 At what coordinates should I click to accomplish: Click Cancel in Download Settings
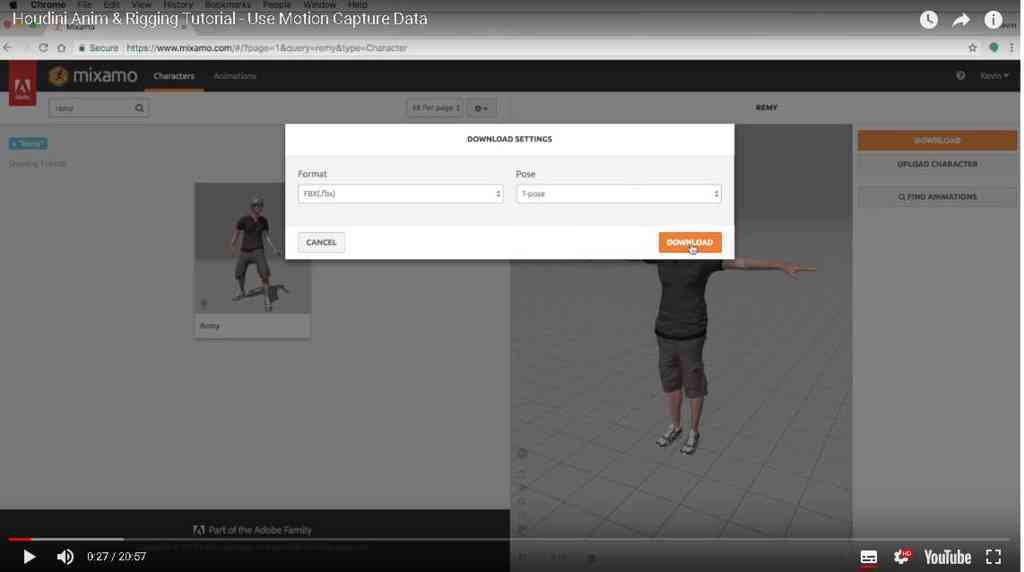coord(321,242)
